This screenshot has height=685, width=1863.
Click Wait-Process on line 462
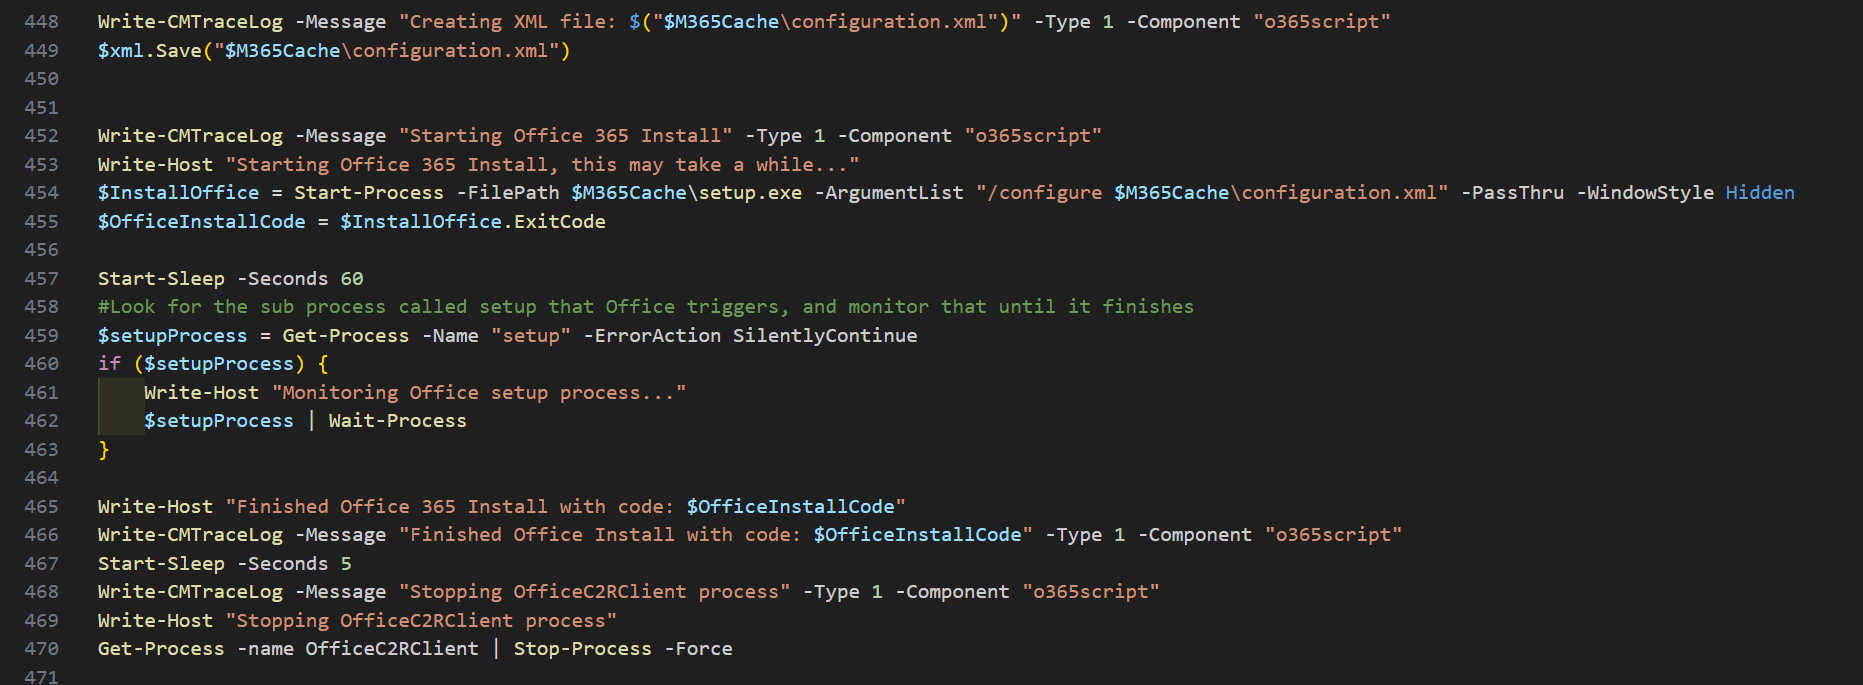pos(398,421)
